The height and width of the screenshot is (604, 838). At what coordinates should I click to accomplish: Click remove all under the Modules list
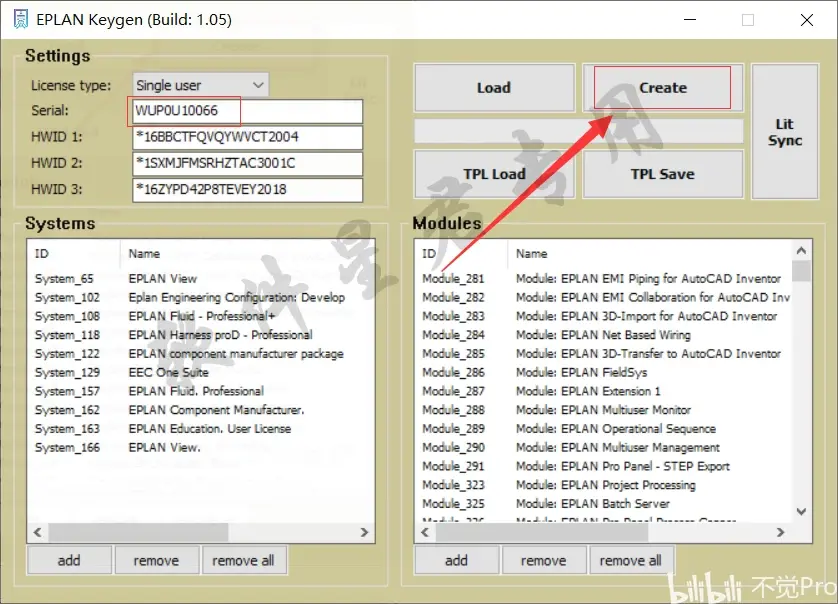(631, 560)
